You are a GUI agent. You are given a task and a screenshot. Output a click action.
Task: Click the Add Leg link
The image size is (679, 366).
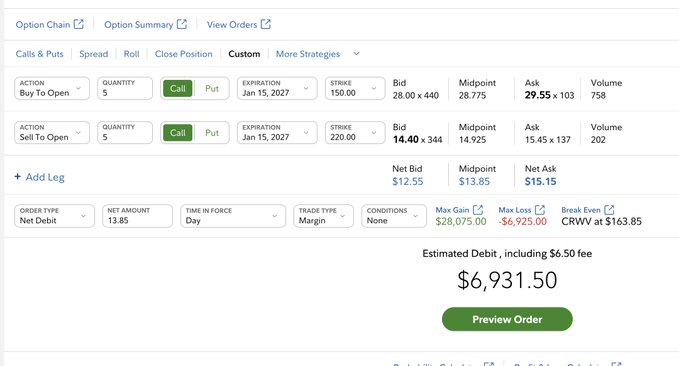tap(45, 177)
